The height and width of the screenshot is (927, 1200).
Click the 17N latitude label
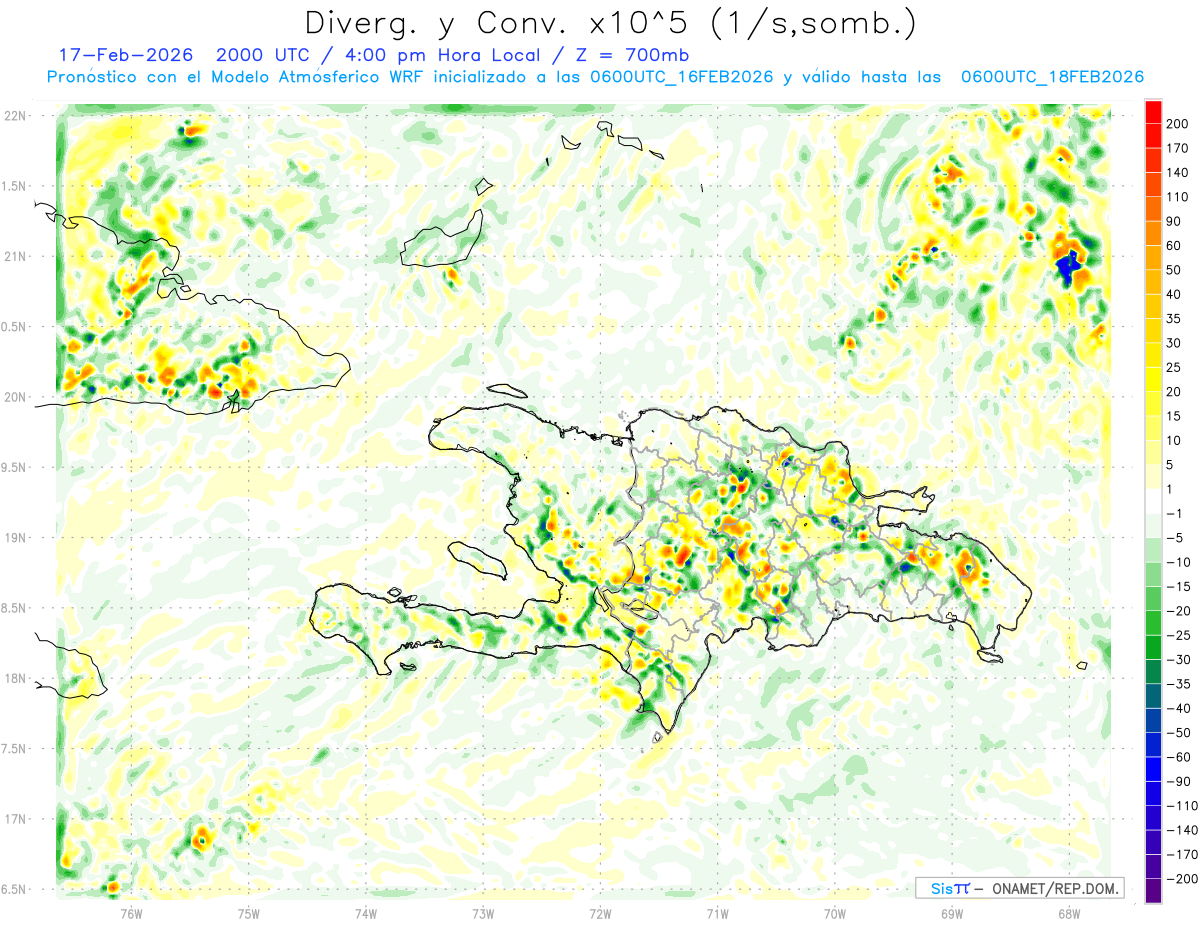[x=16, y=819]
